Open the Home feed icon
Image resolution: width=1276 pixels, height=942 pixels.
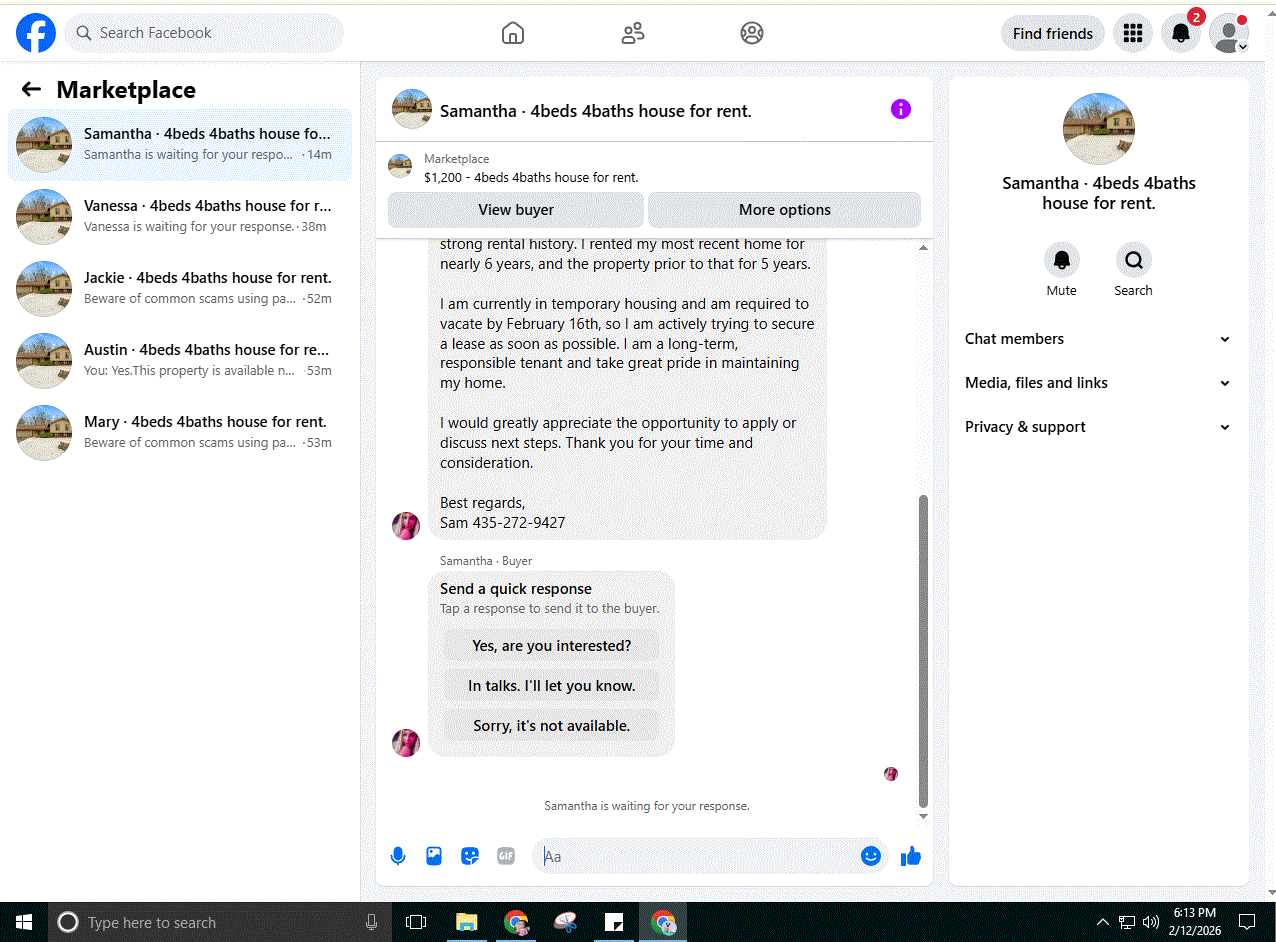(x=512, y=33)
